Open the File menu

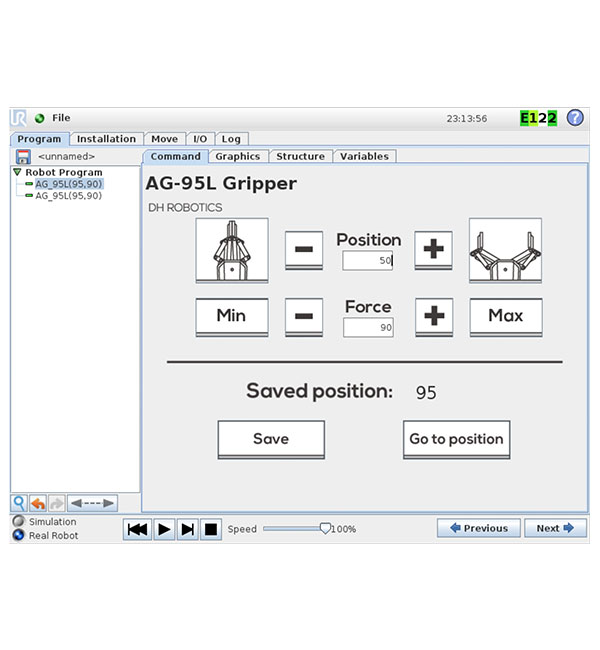tap(61, 118)
